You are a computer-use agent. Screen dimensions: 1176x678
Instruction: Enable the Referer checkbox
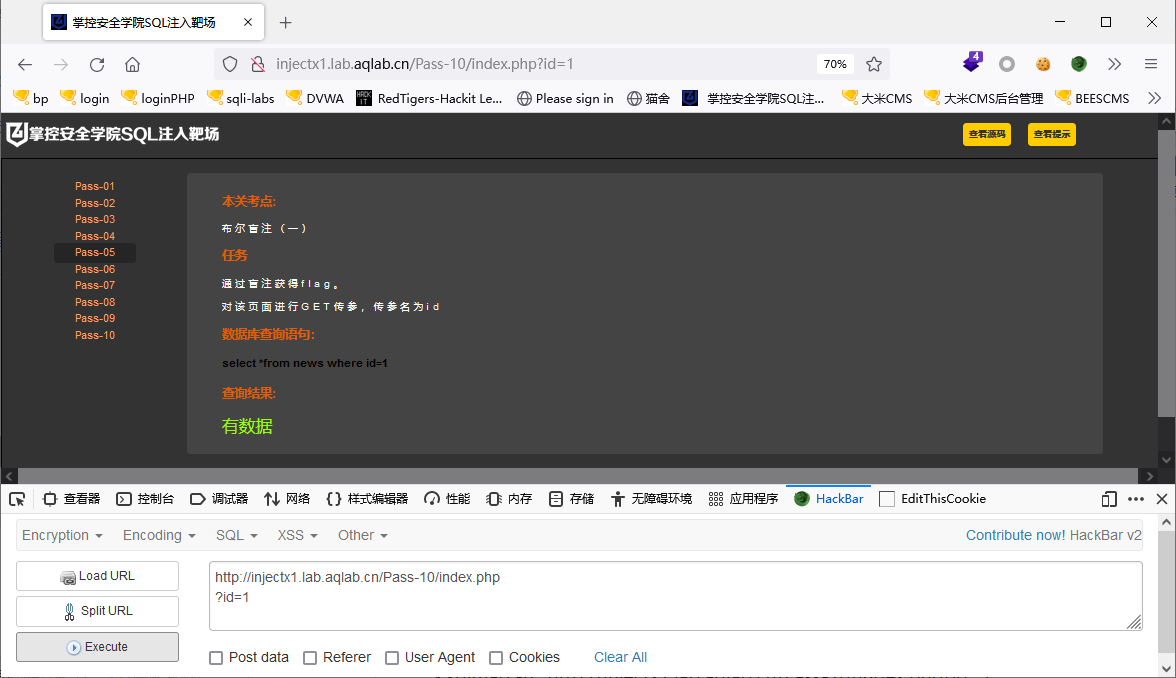tap(310, 658)
